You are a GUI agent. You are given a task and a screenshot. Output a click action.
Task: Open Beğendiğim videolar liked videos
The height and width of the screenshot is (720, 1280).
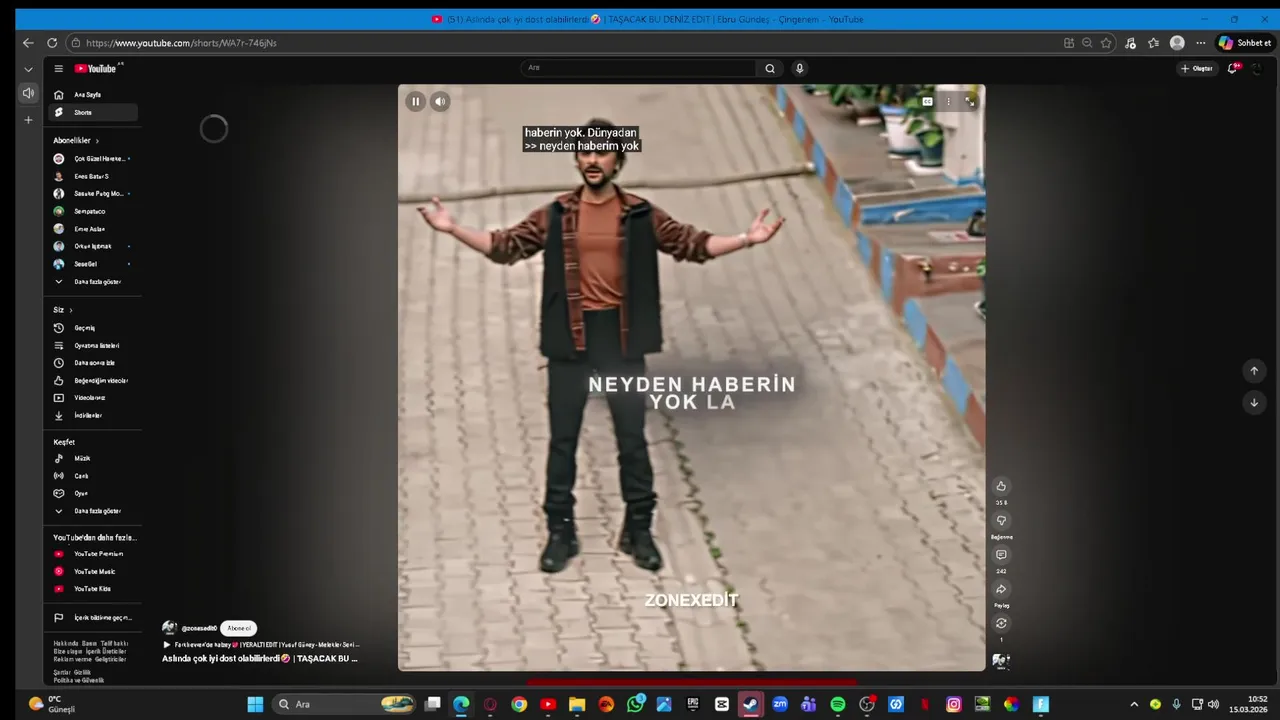91,381
